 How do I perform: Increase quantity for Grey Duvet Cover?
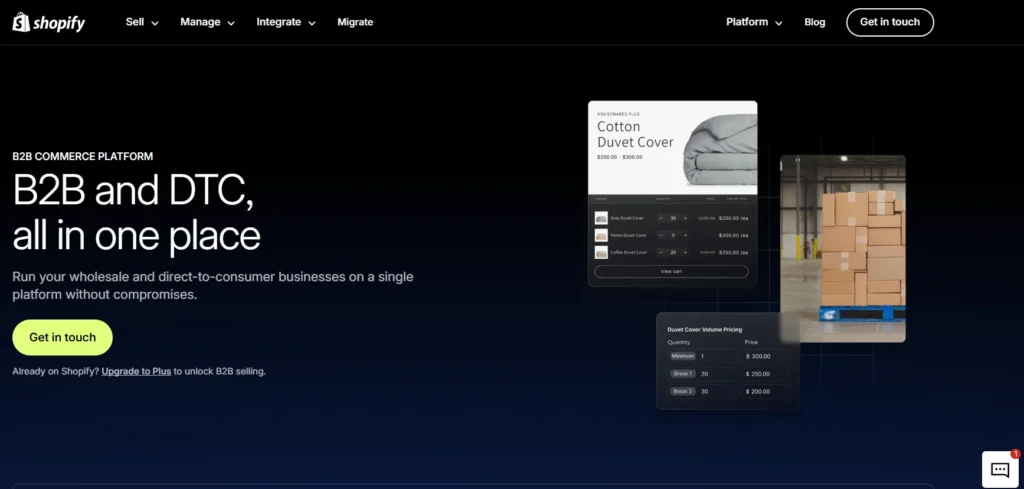(685, 218)
